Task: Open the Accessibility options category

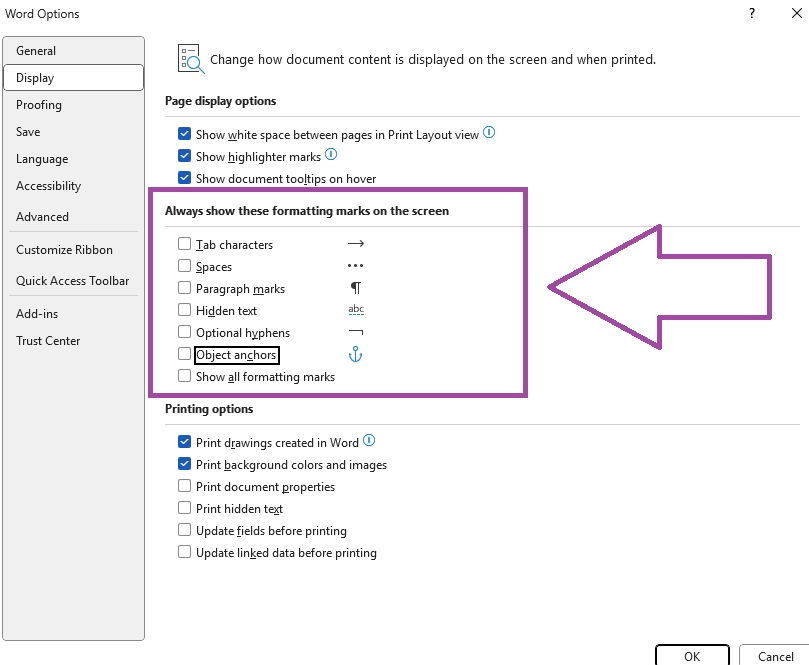Action: 73,186
